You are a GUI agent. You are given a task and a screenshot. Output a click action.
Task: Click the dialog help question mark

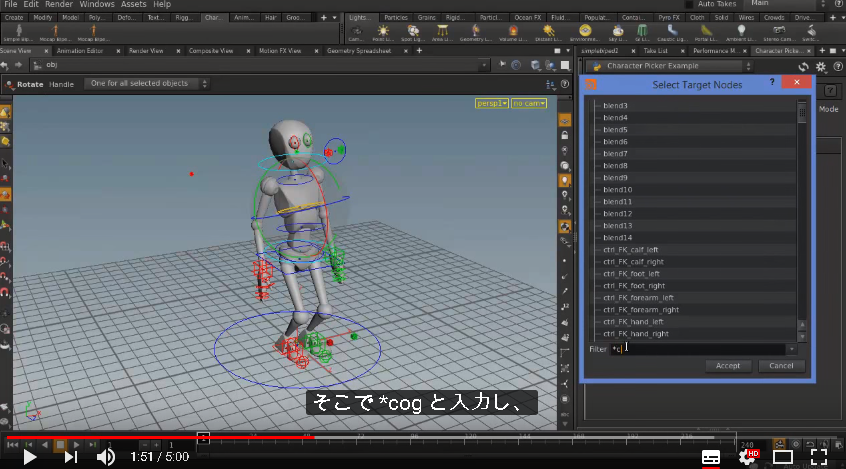[x=772, y=82]
